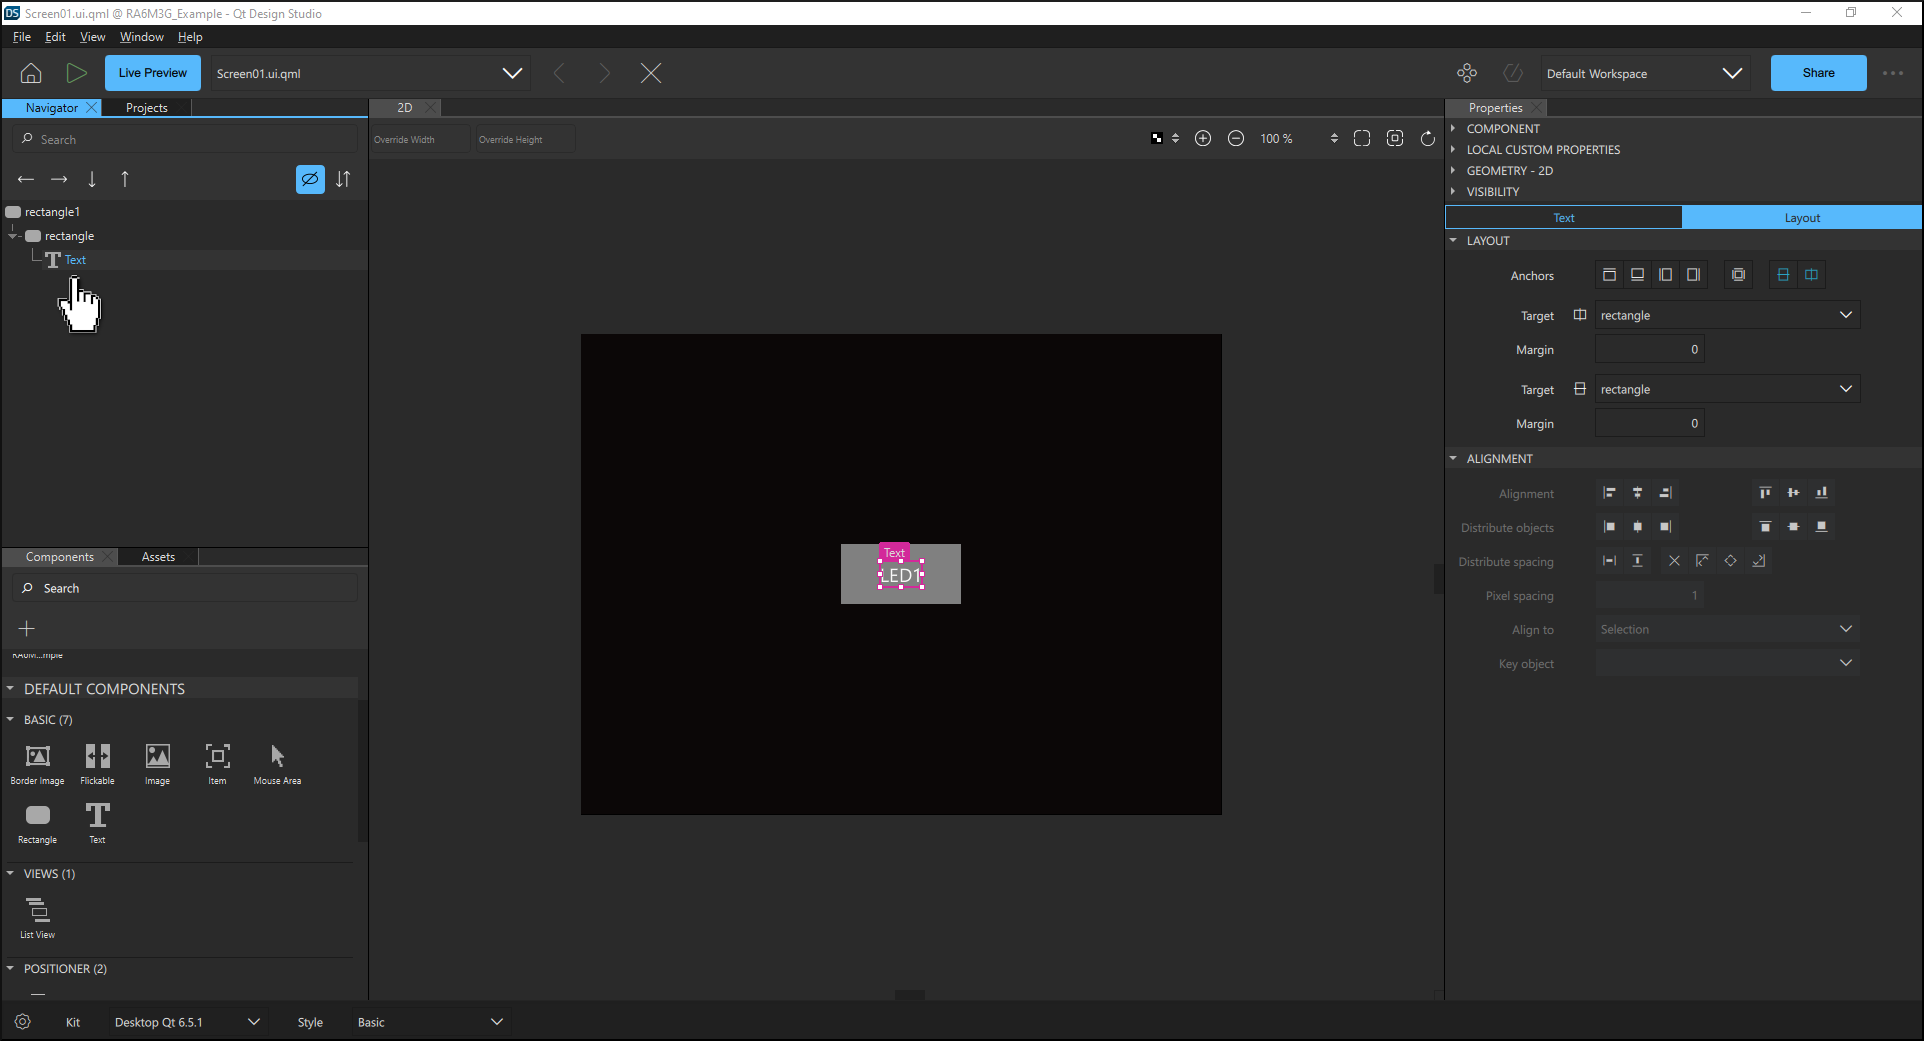Click the Mouse Area component icon
Viewport: 1924px width, 1041px height.
coord(277,757)
